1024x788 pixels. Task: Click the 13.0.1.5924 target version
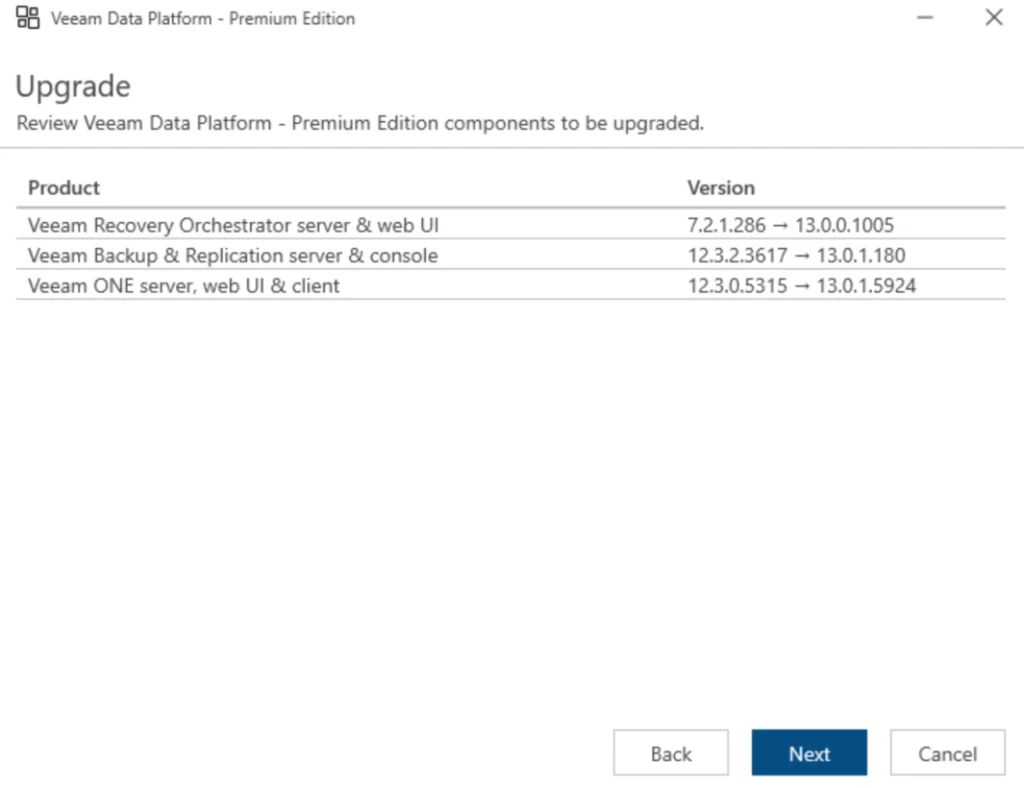coord(866,285)
